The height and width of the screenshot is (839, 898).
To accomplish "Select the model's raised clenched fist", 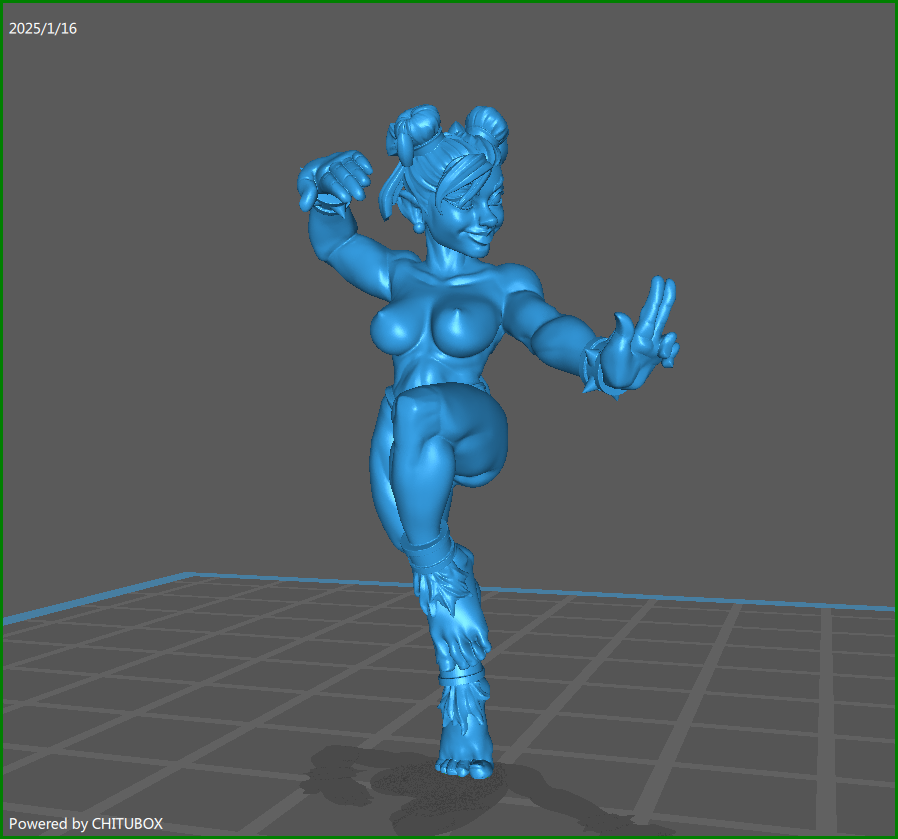I will click(x=334, y=178).
